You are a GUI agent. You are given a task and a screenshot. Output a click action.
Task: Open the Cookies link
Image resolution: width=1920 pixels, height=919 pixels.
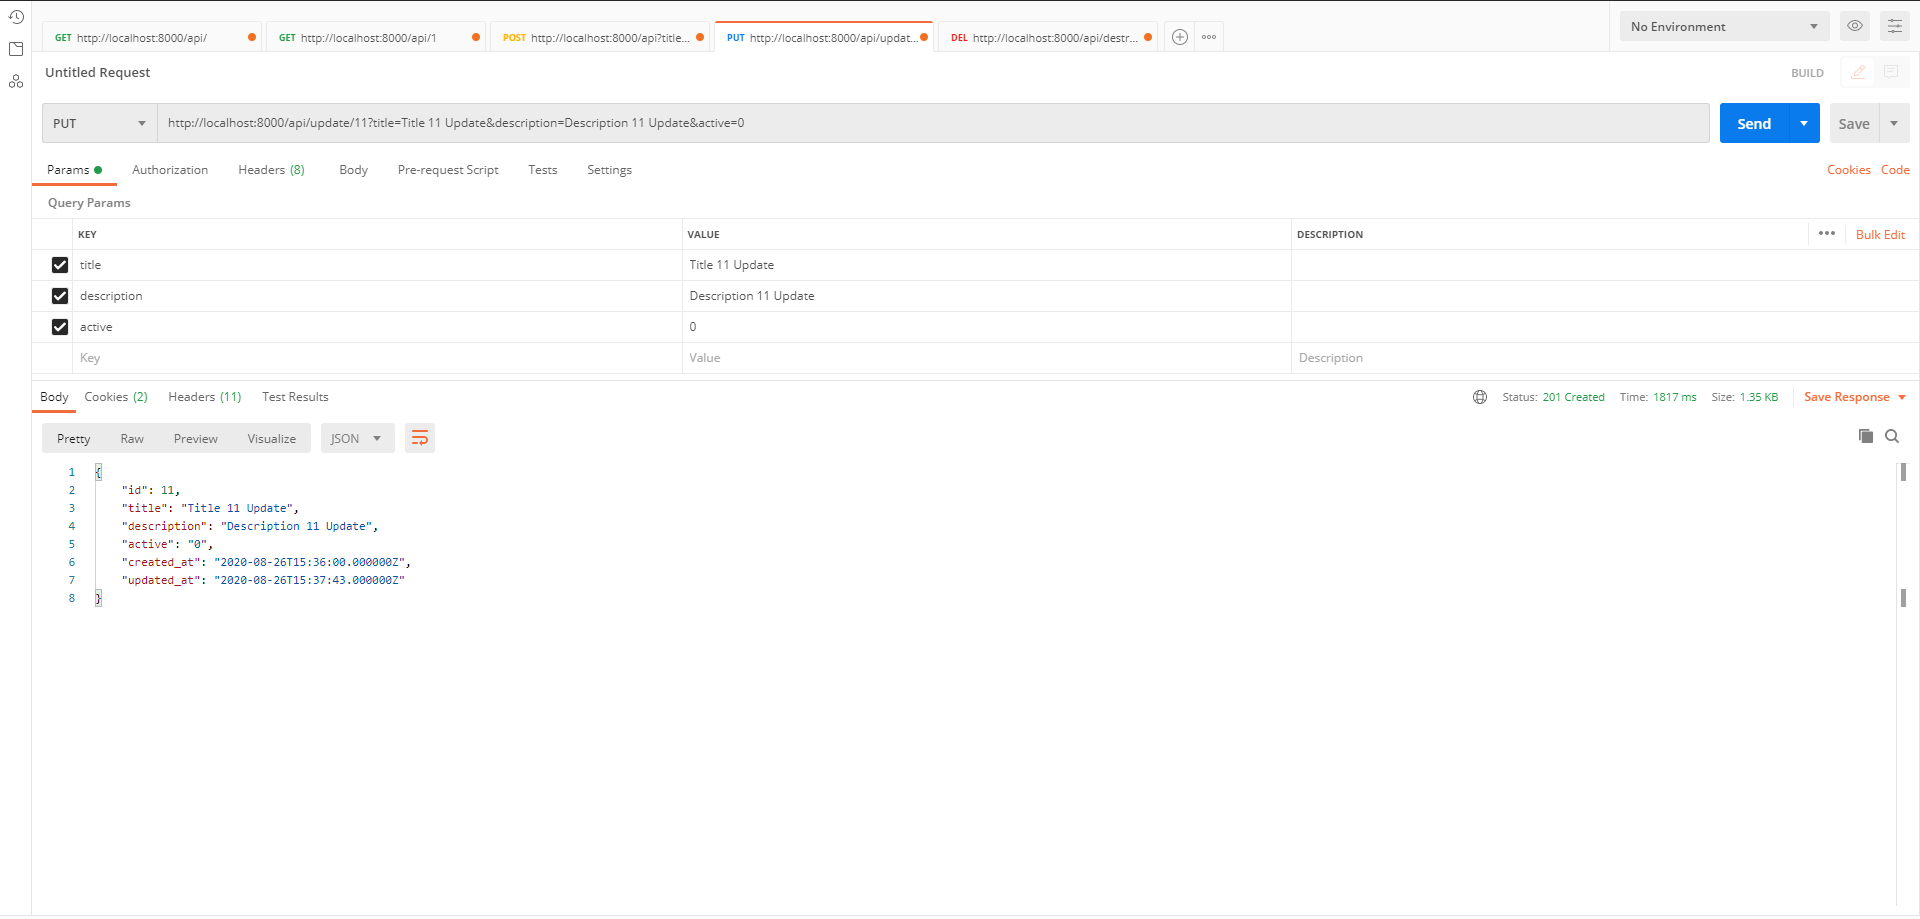[1849, 170]
